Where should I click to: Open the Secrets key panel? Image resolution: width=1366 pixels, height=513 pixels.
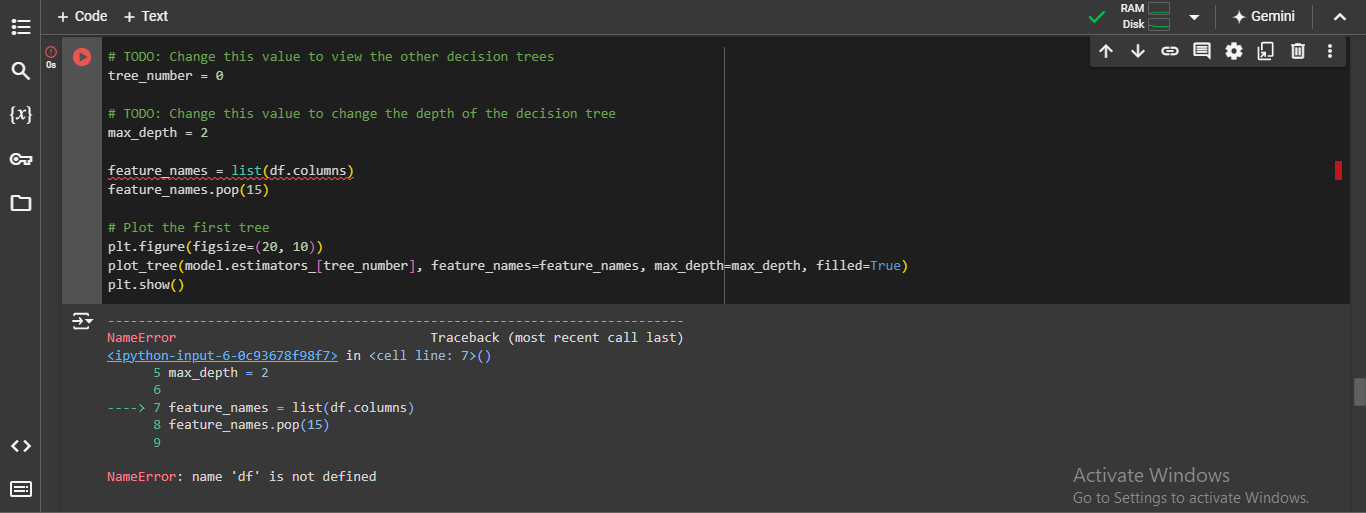20,159
